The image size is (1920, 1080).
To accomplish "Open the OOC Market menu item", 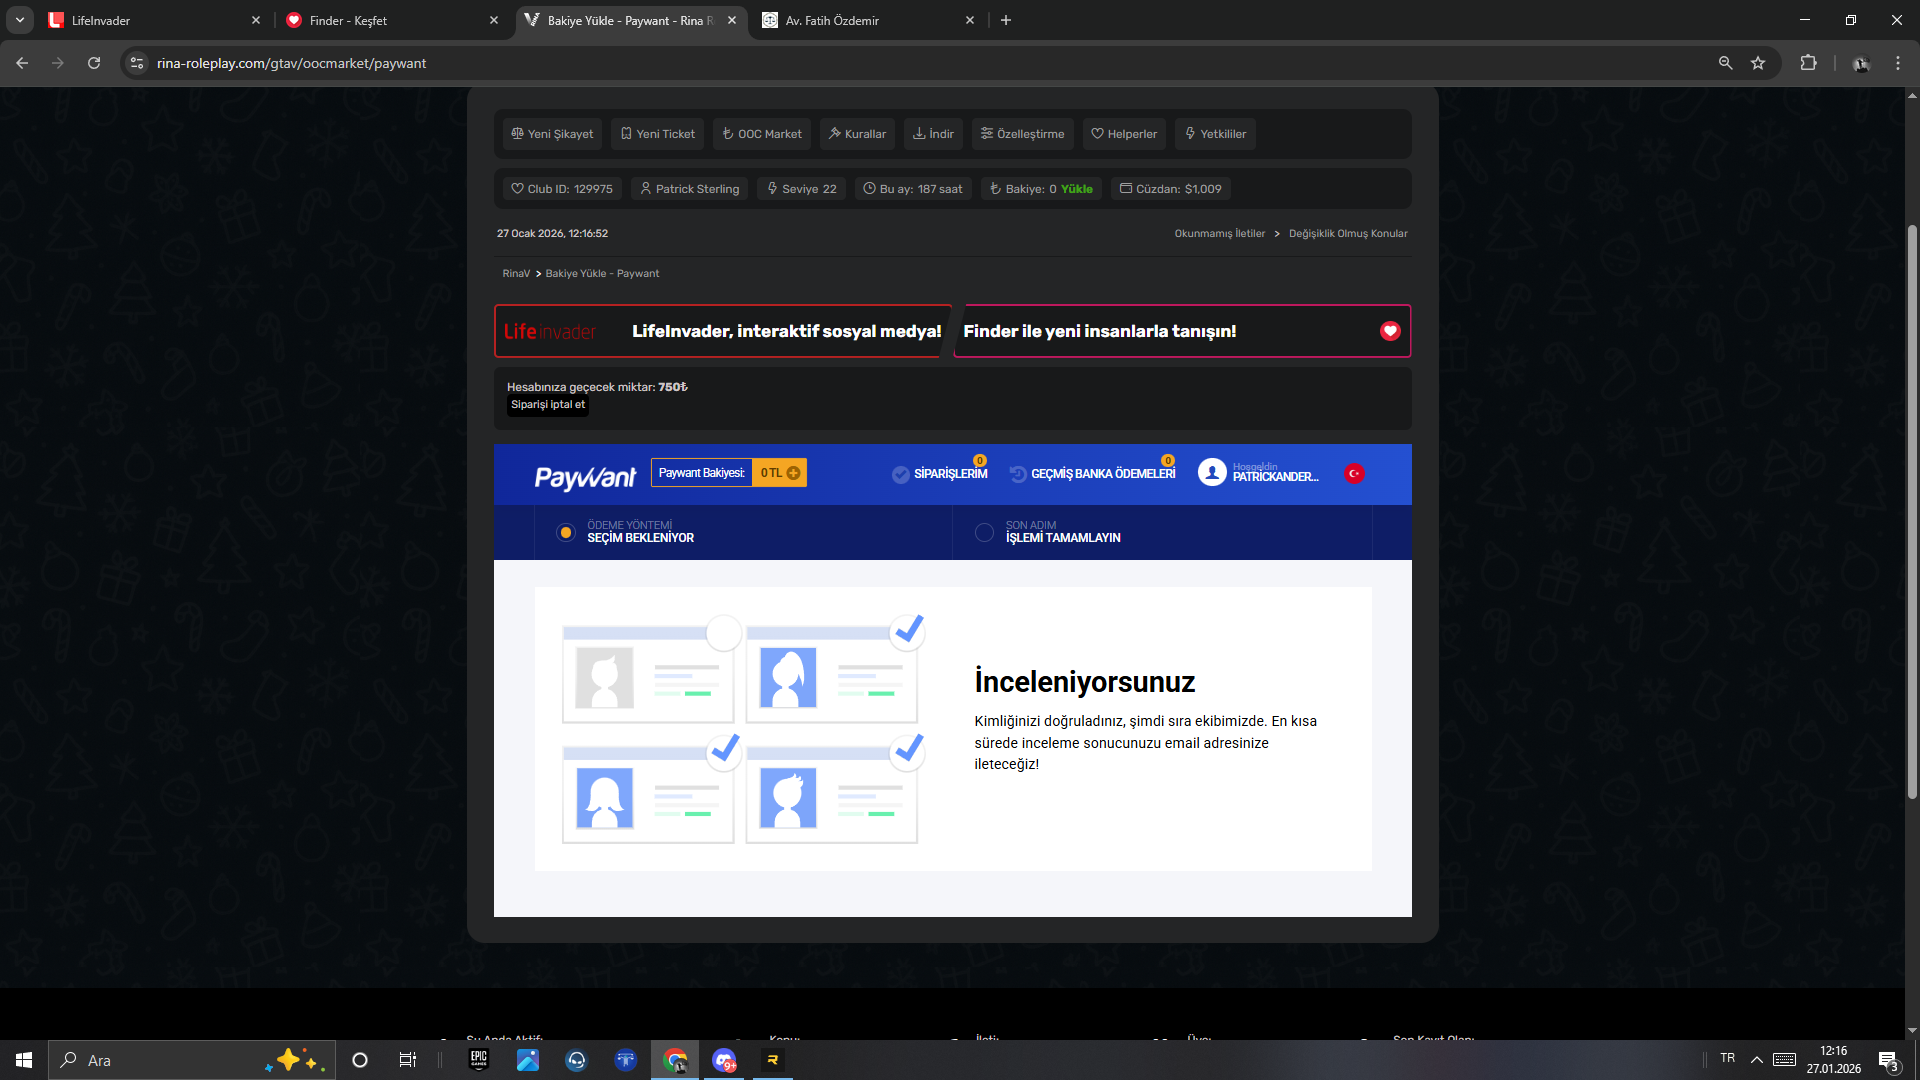I will point(762,134).
